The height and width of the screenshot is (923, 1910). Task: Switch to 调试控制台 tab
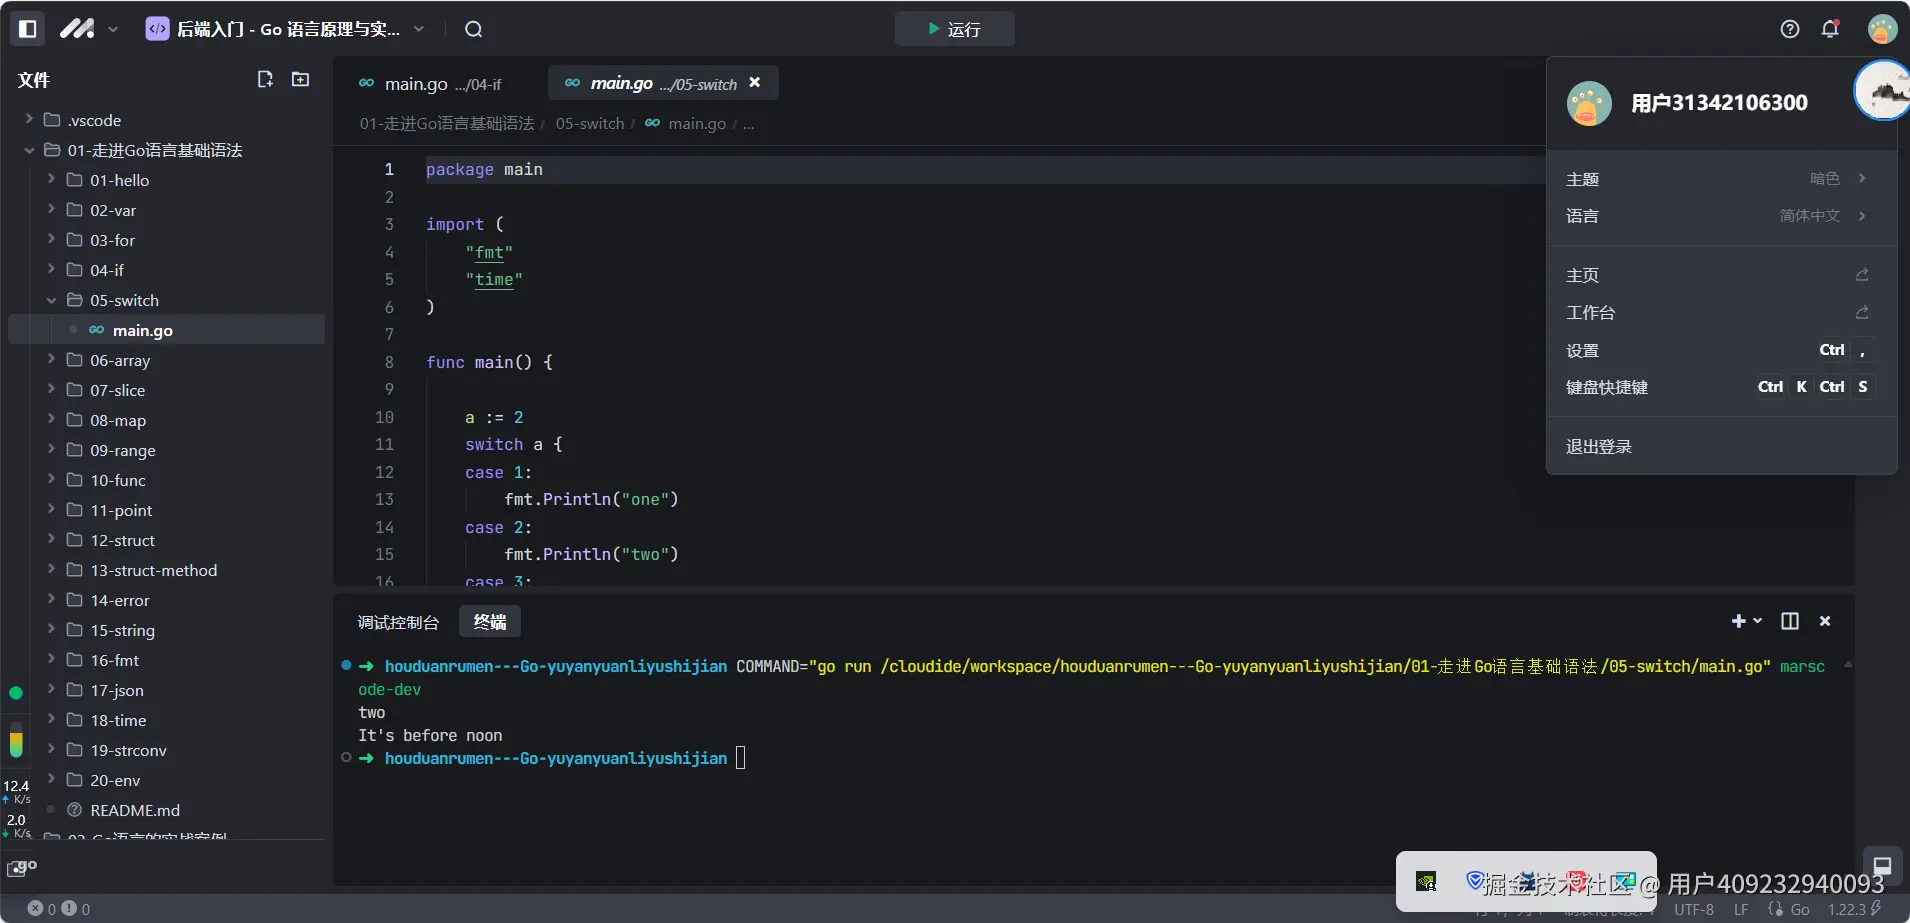tap(398, 622)
